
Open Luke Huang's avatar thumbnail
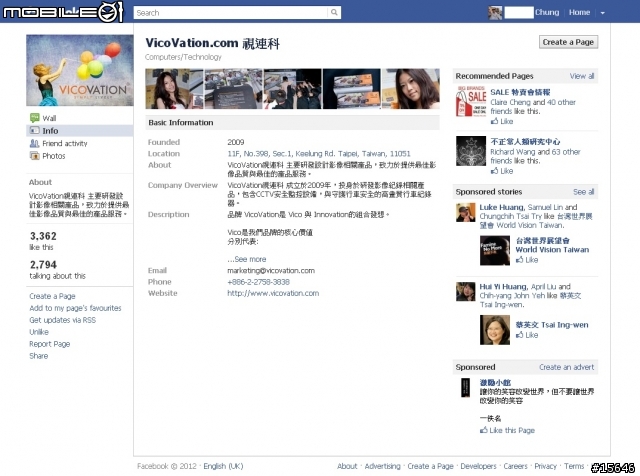466,212
